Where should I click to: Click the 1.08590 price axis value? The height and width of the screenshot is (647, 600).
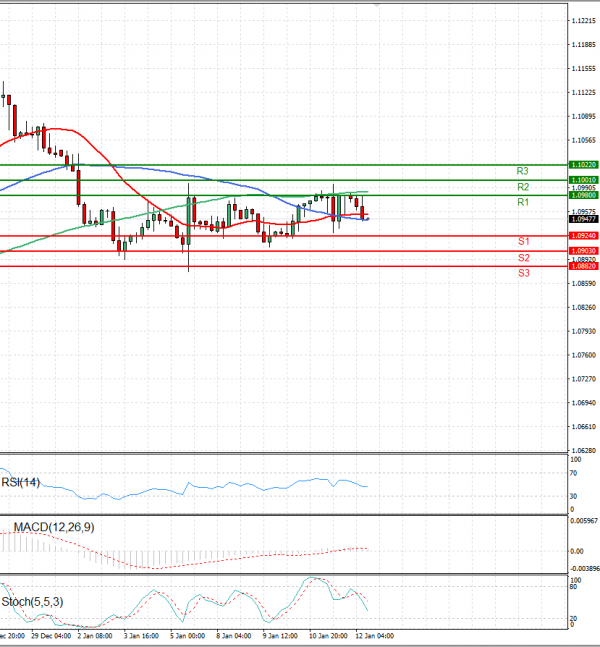(583, 283)
